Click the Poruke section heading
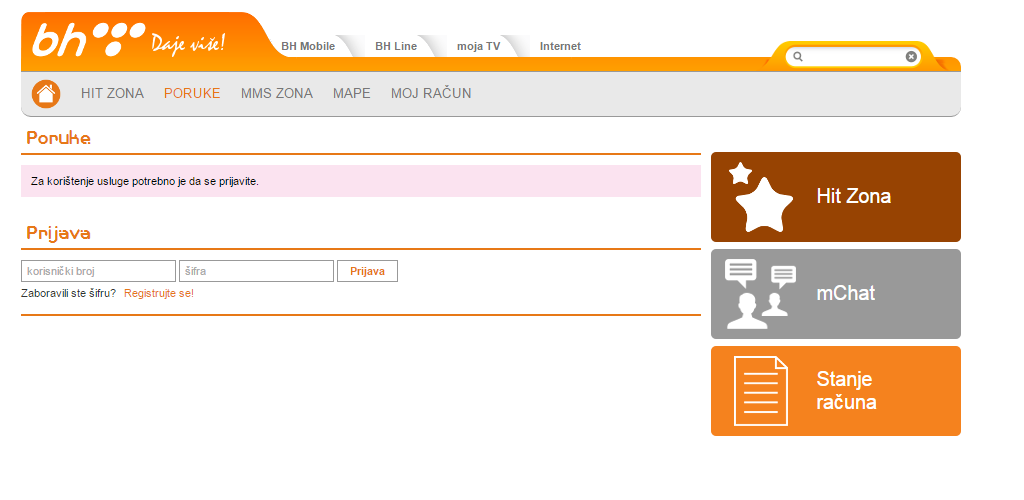The width and height of the screenshot is (1024, 500). pyautogui.click(x=59, y=138)
